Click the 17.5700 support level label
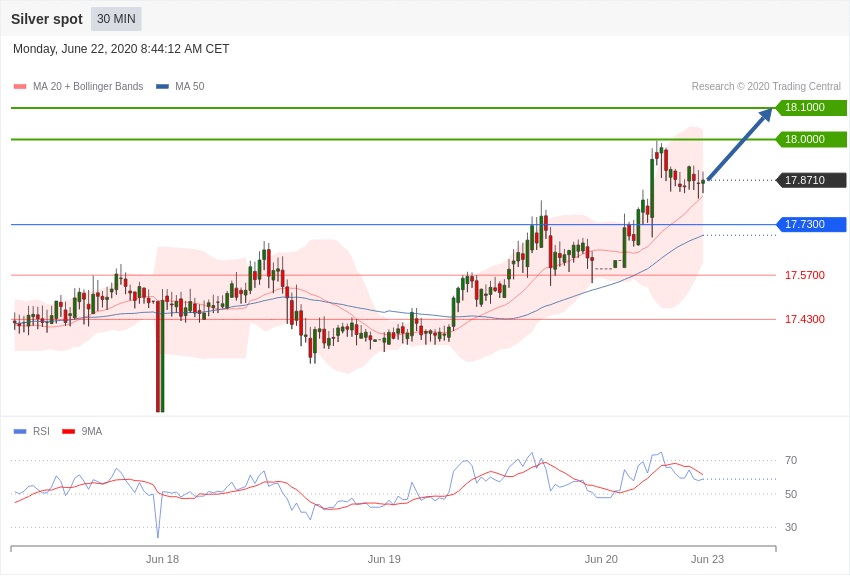The image size is (850, 576). click(804, 275)
